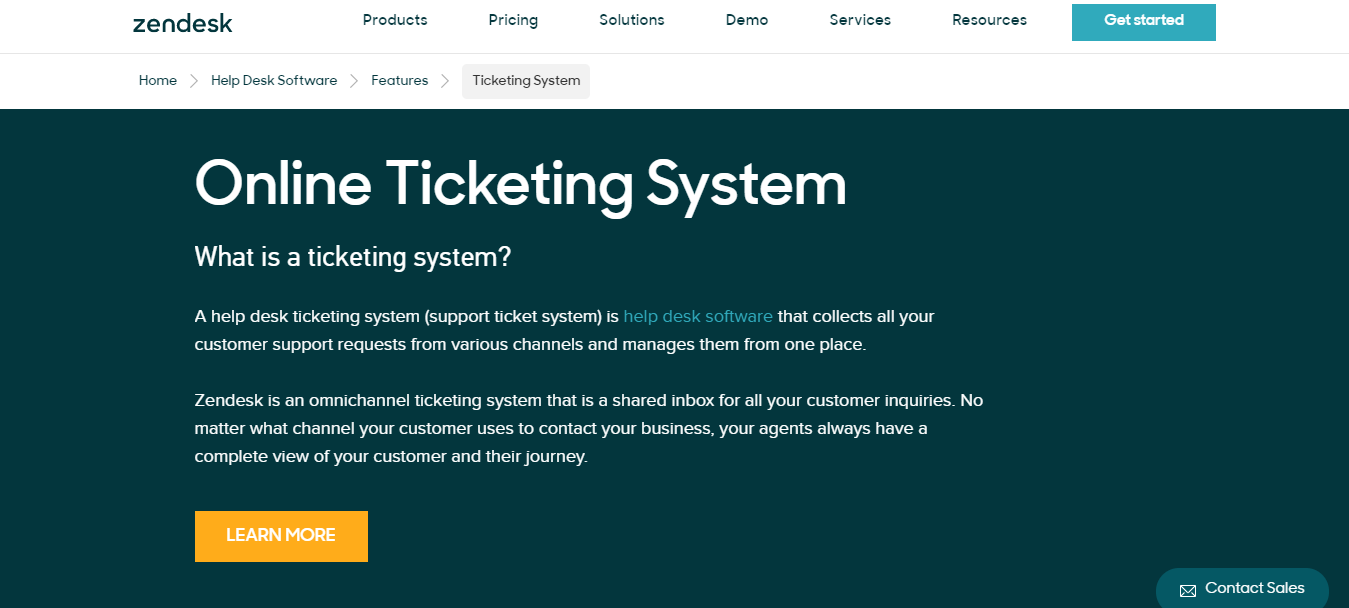Viewport: 1349px width, 608px height.
Task: Open Help Desk Software breadcrumb link
Action: pyautogui.click(x=274, y=80)
